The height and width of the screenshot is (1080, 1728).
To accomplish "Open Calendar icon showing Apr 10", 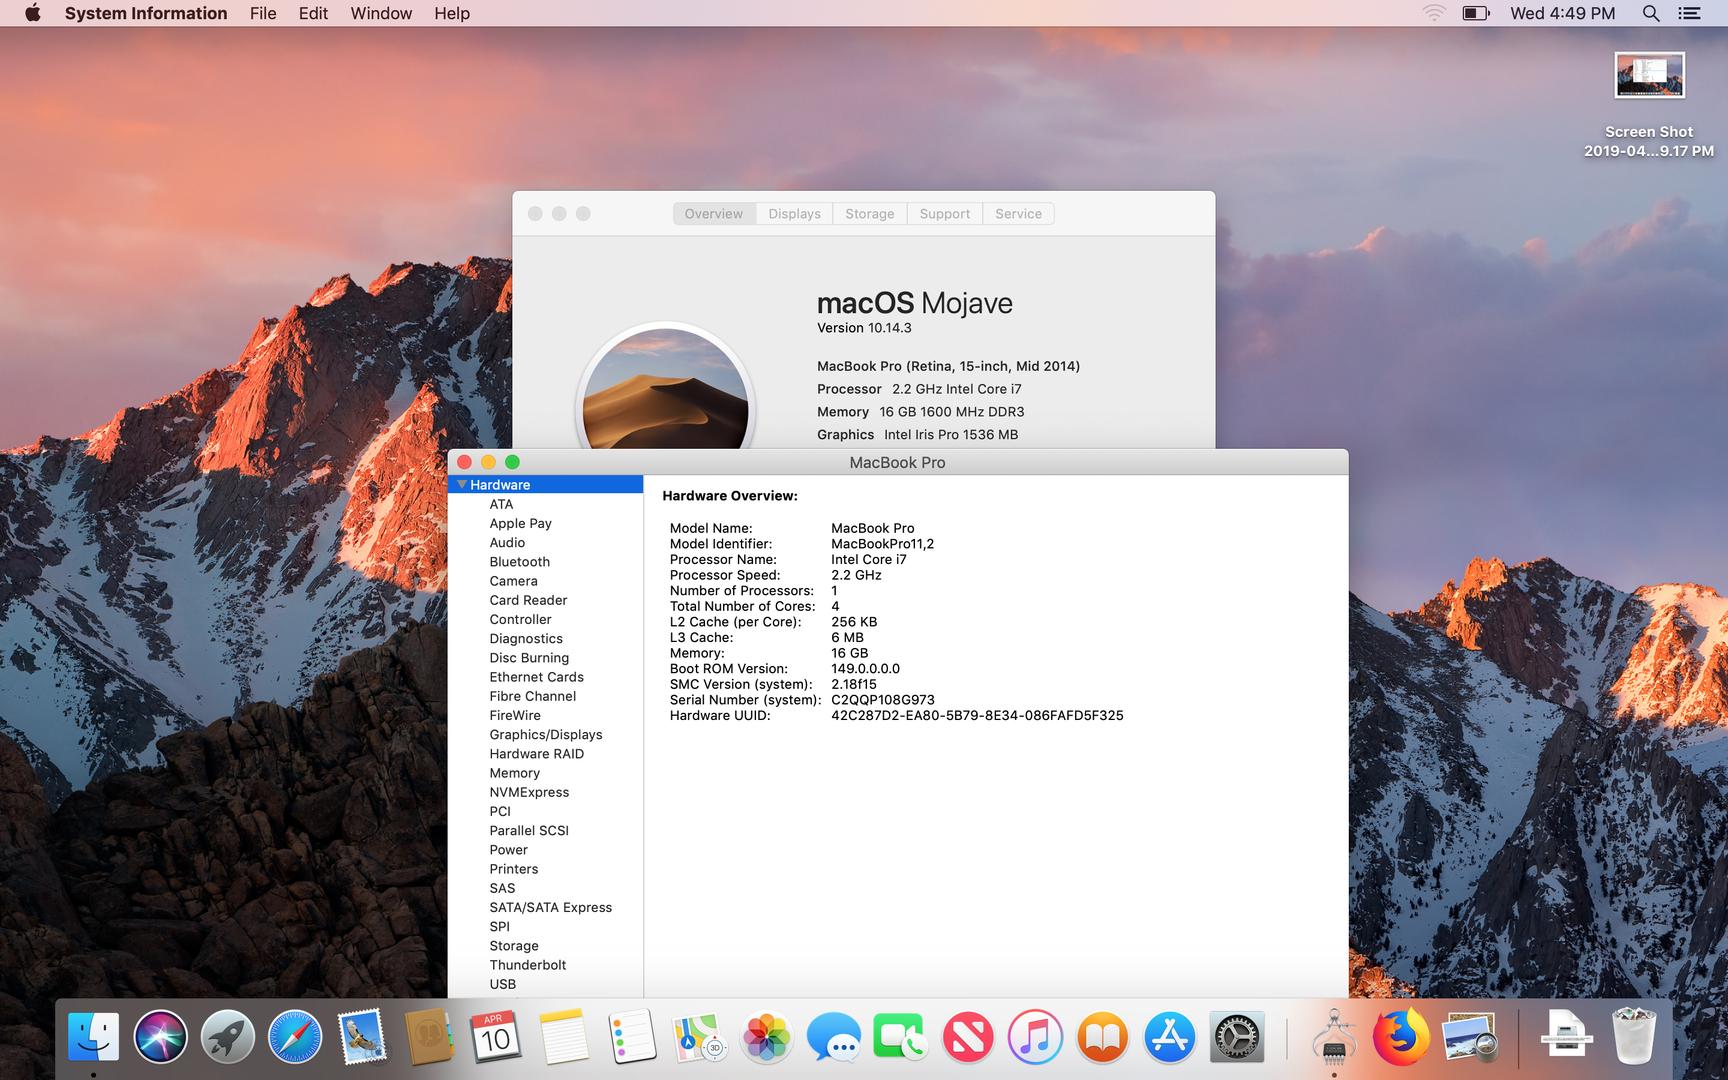I will click(x=496, y=1036).
